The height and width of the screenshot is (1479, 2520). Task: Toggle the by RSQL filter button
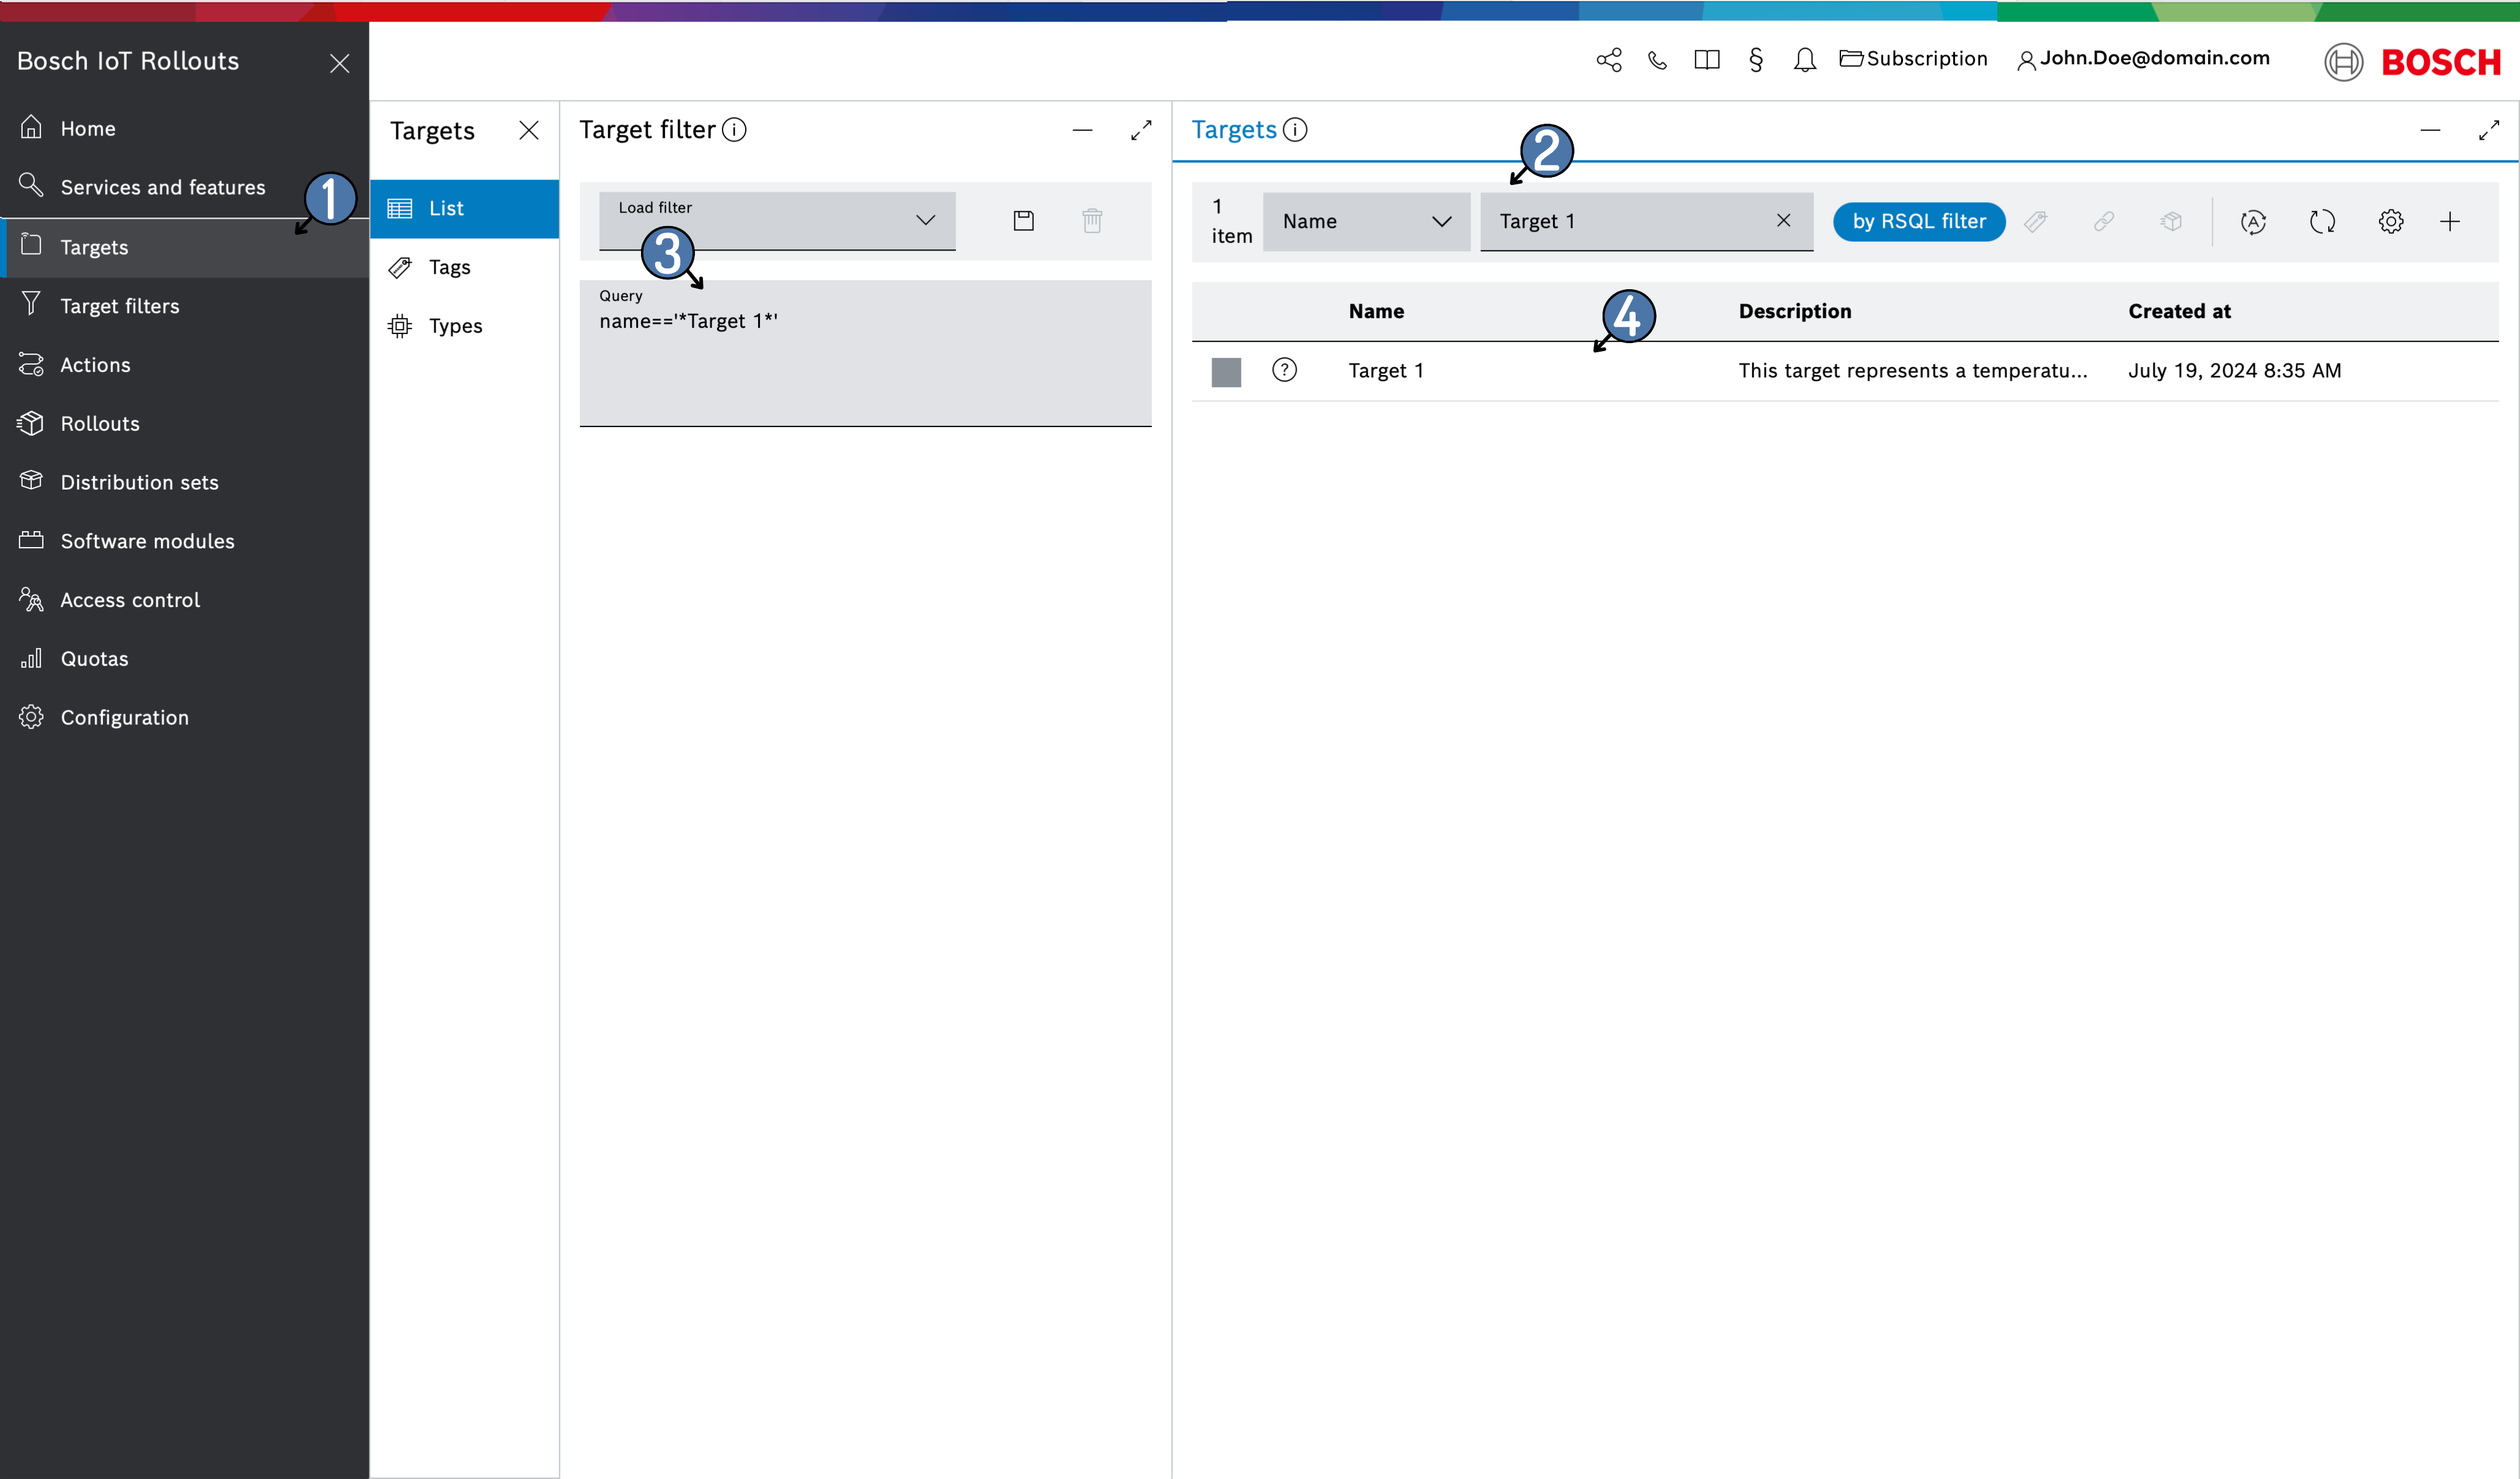[1918, 222]
